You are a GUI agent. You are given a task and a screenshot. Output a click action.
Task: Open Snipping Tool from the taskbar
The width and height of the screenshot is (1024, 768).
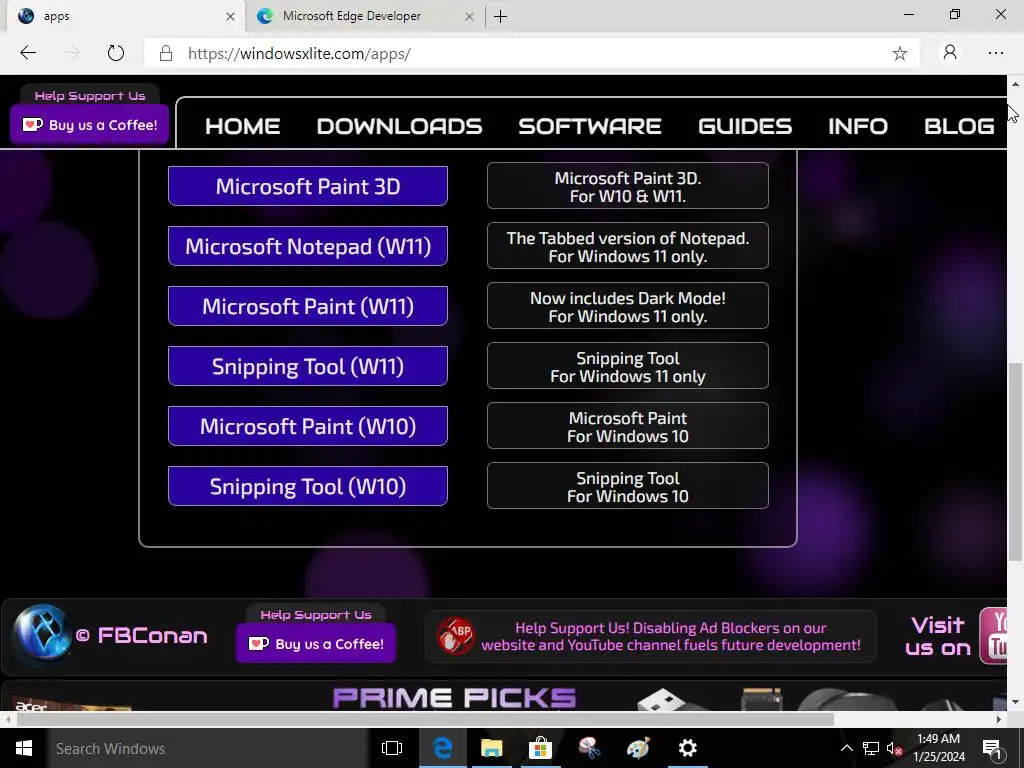pos(589,748)
